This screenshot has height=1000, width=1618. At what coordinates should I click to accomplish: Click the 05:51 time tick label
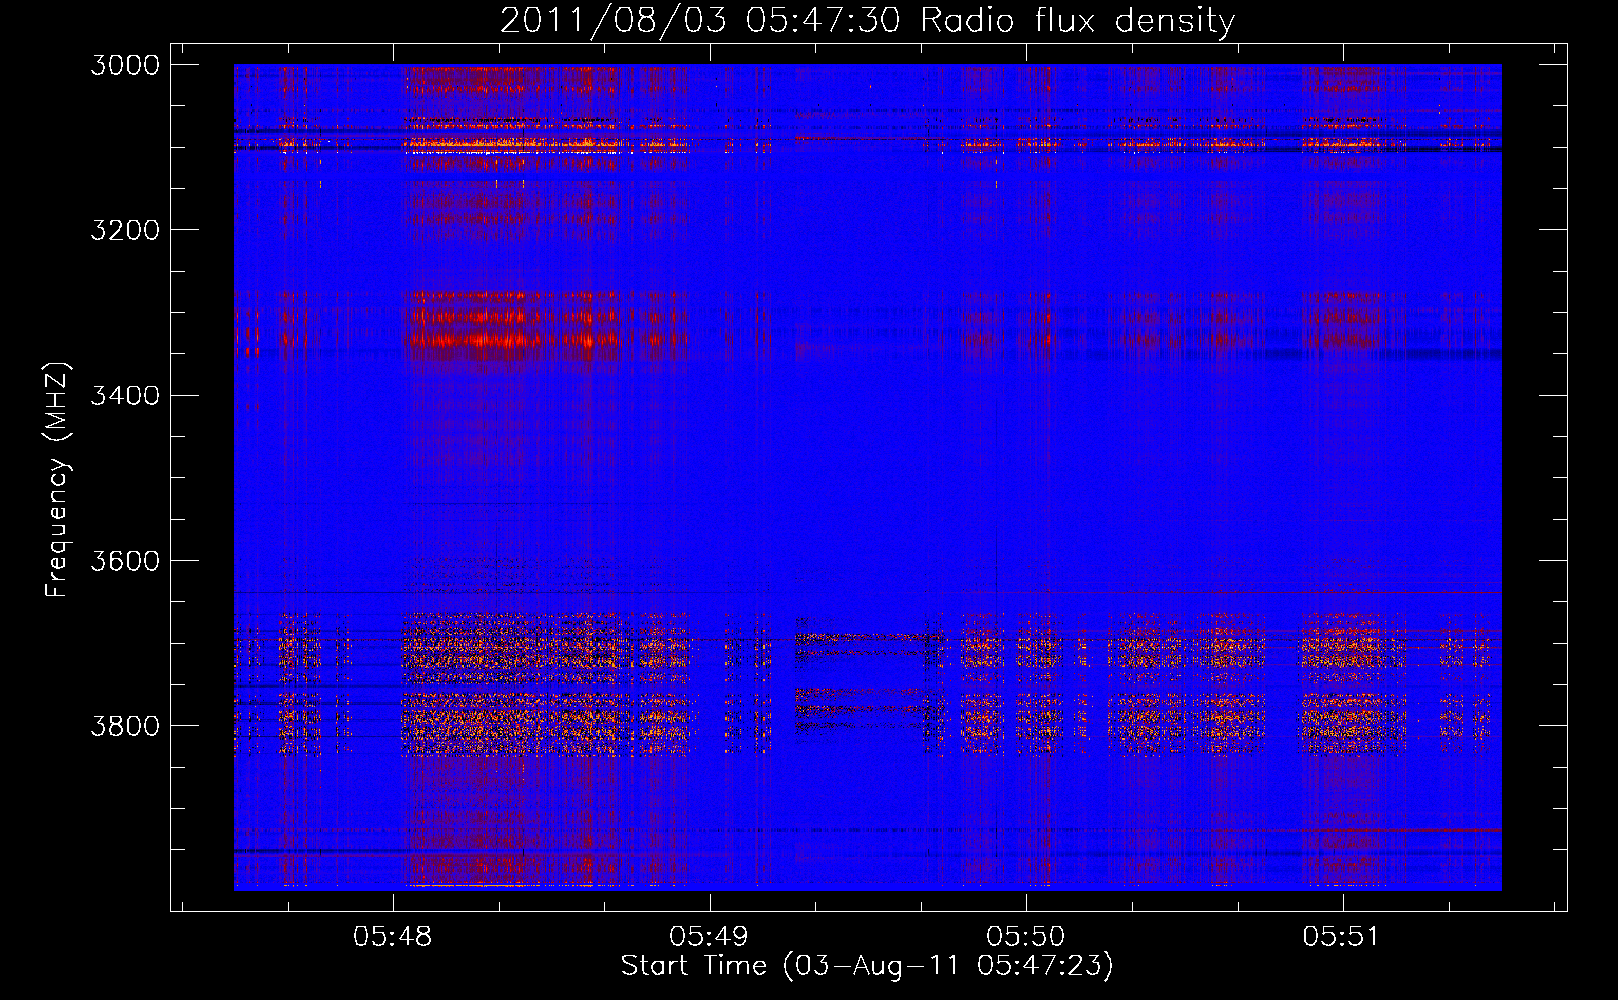(x=1341, y=936)
